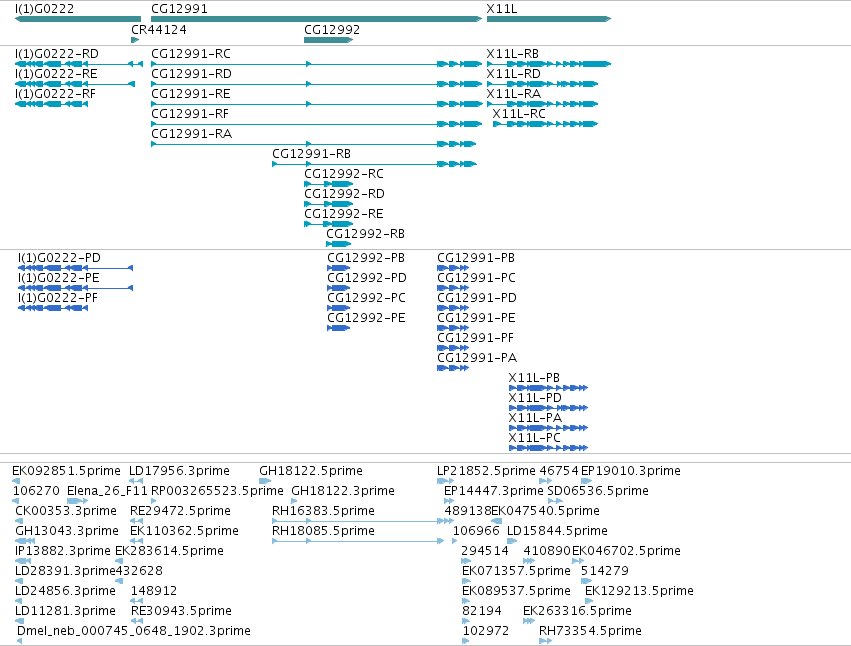Select the CR44124 gene label
The height and width of the screenshot is (646, 851).
click(158, 30)
